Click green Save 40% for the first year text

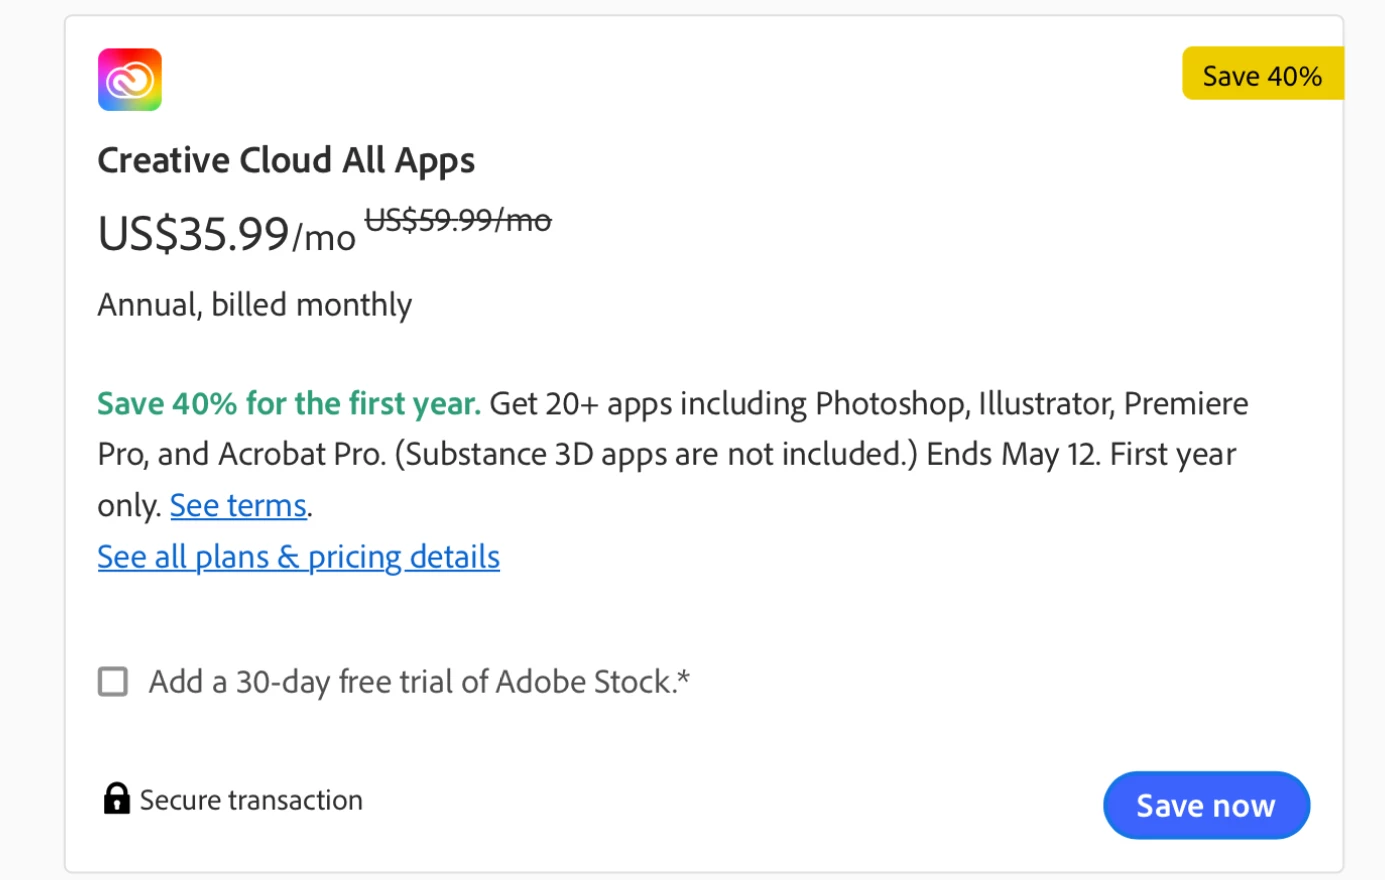288,404
